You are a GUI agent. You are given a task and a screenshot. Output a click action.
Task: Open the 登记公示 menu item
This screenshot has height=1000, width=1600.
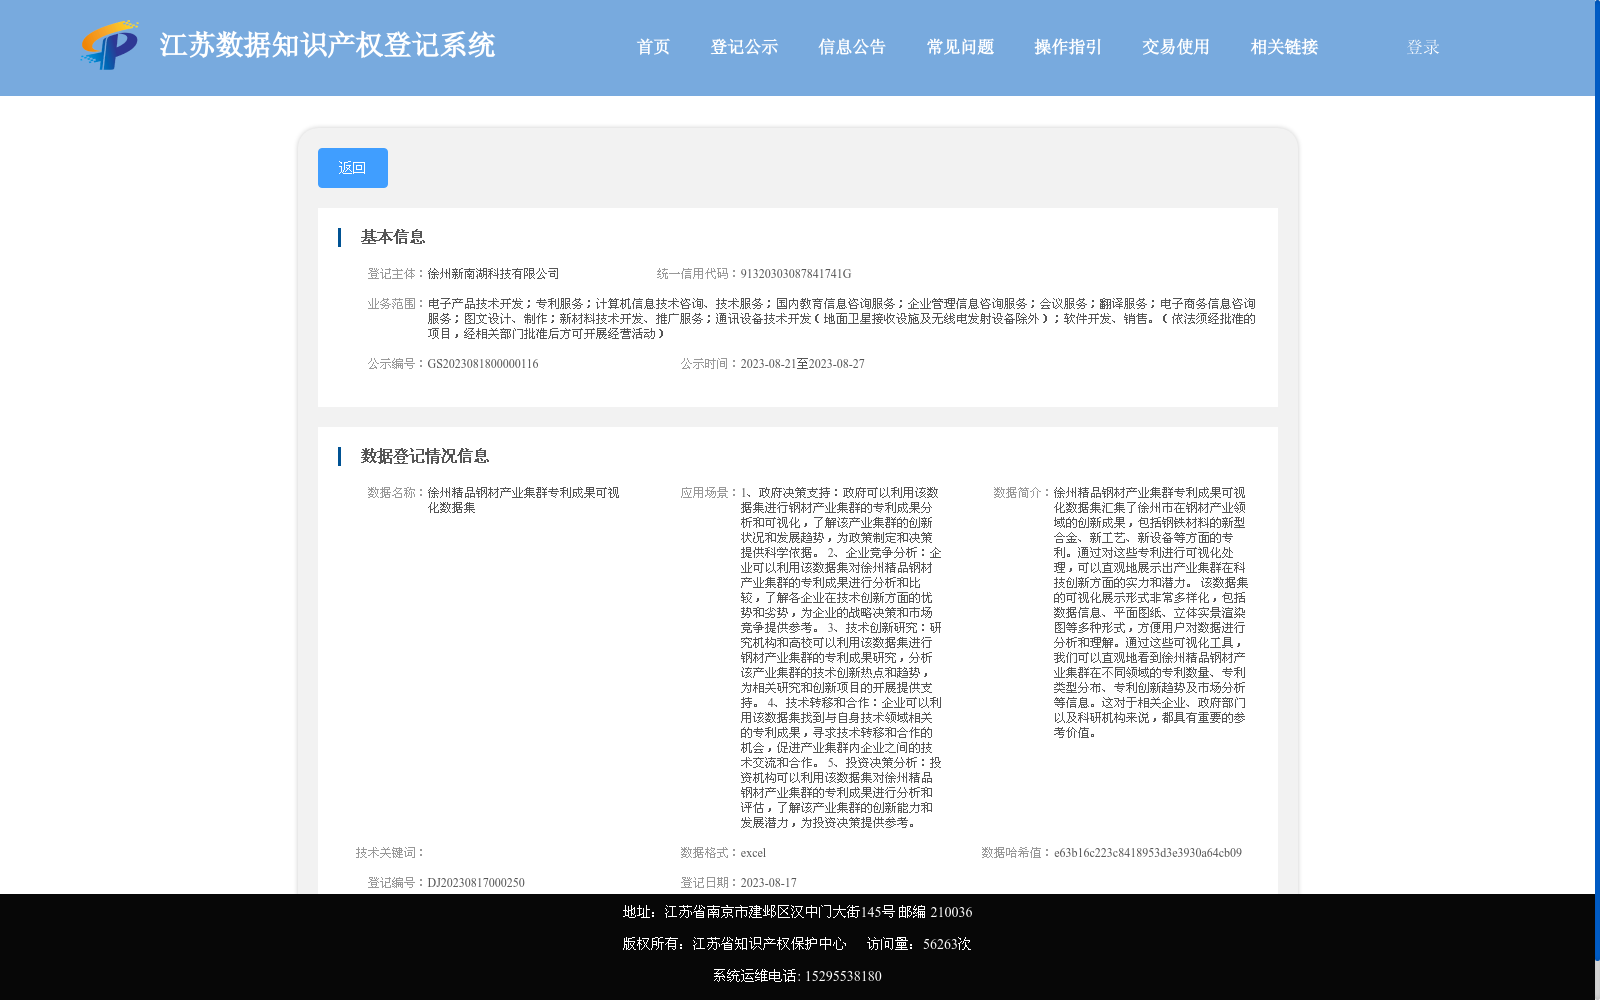[744, 47]
